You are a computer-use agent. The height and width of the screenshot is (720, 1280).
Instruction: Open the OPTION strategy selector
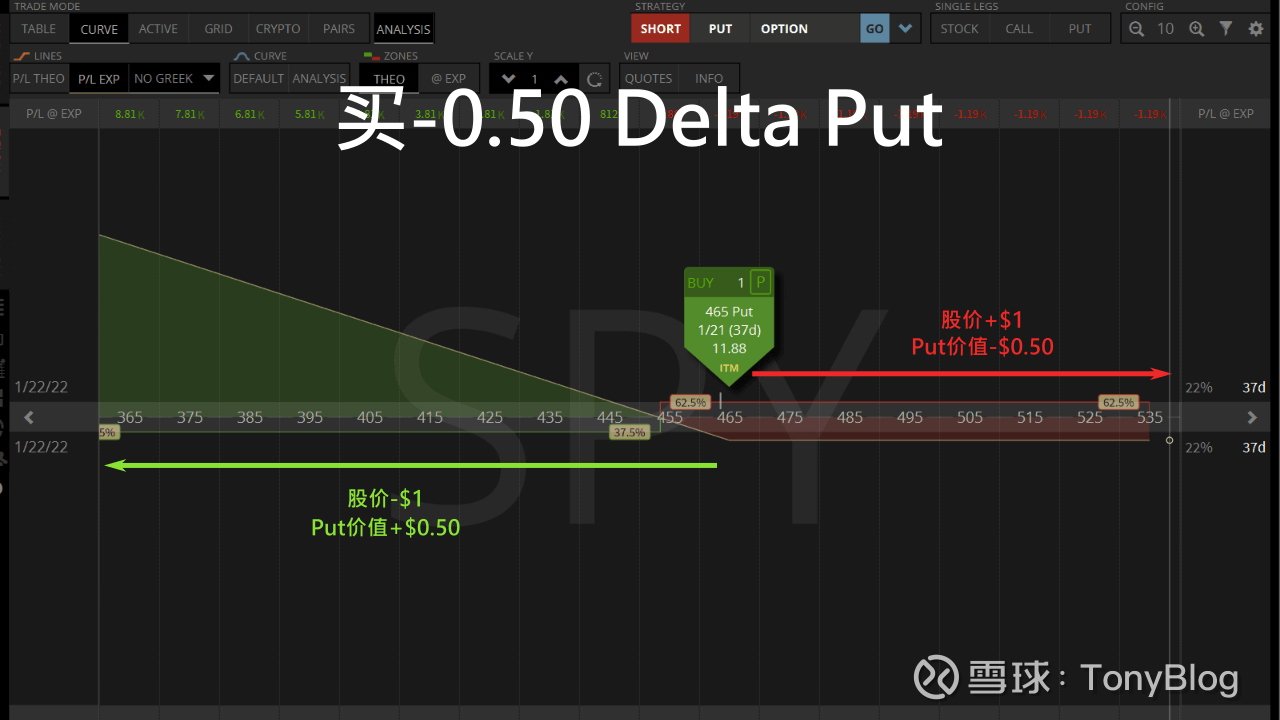[805, 29]
